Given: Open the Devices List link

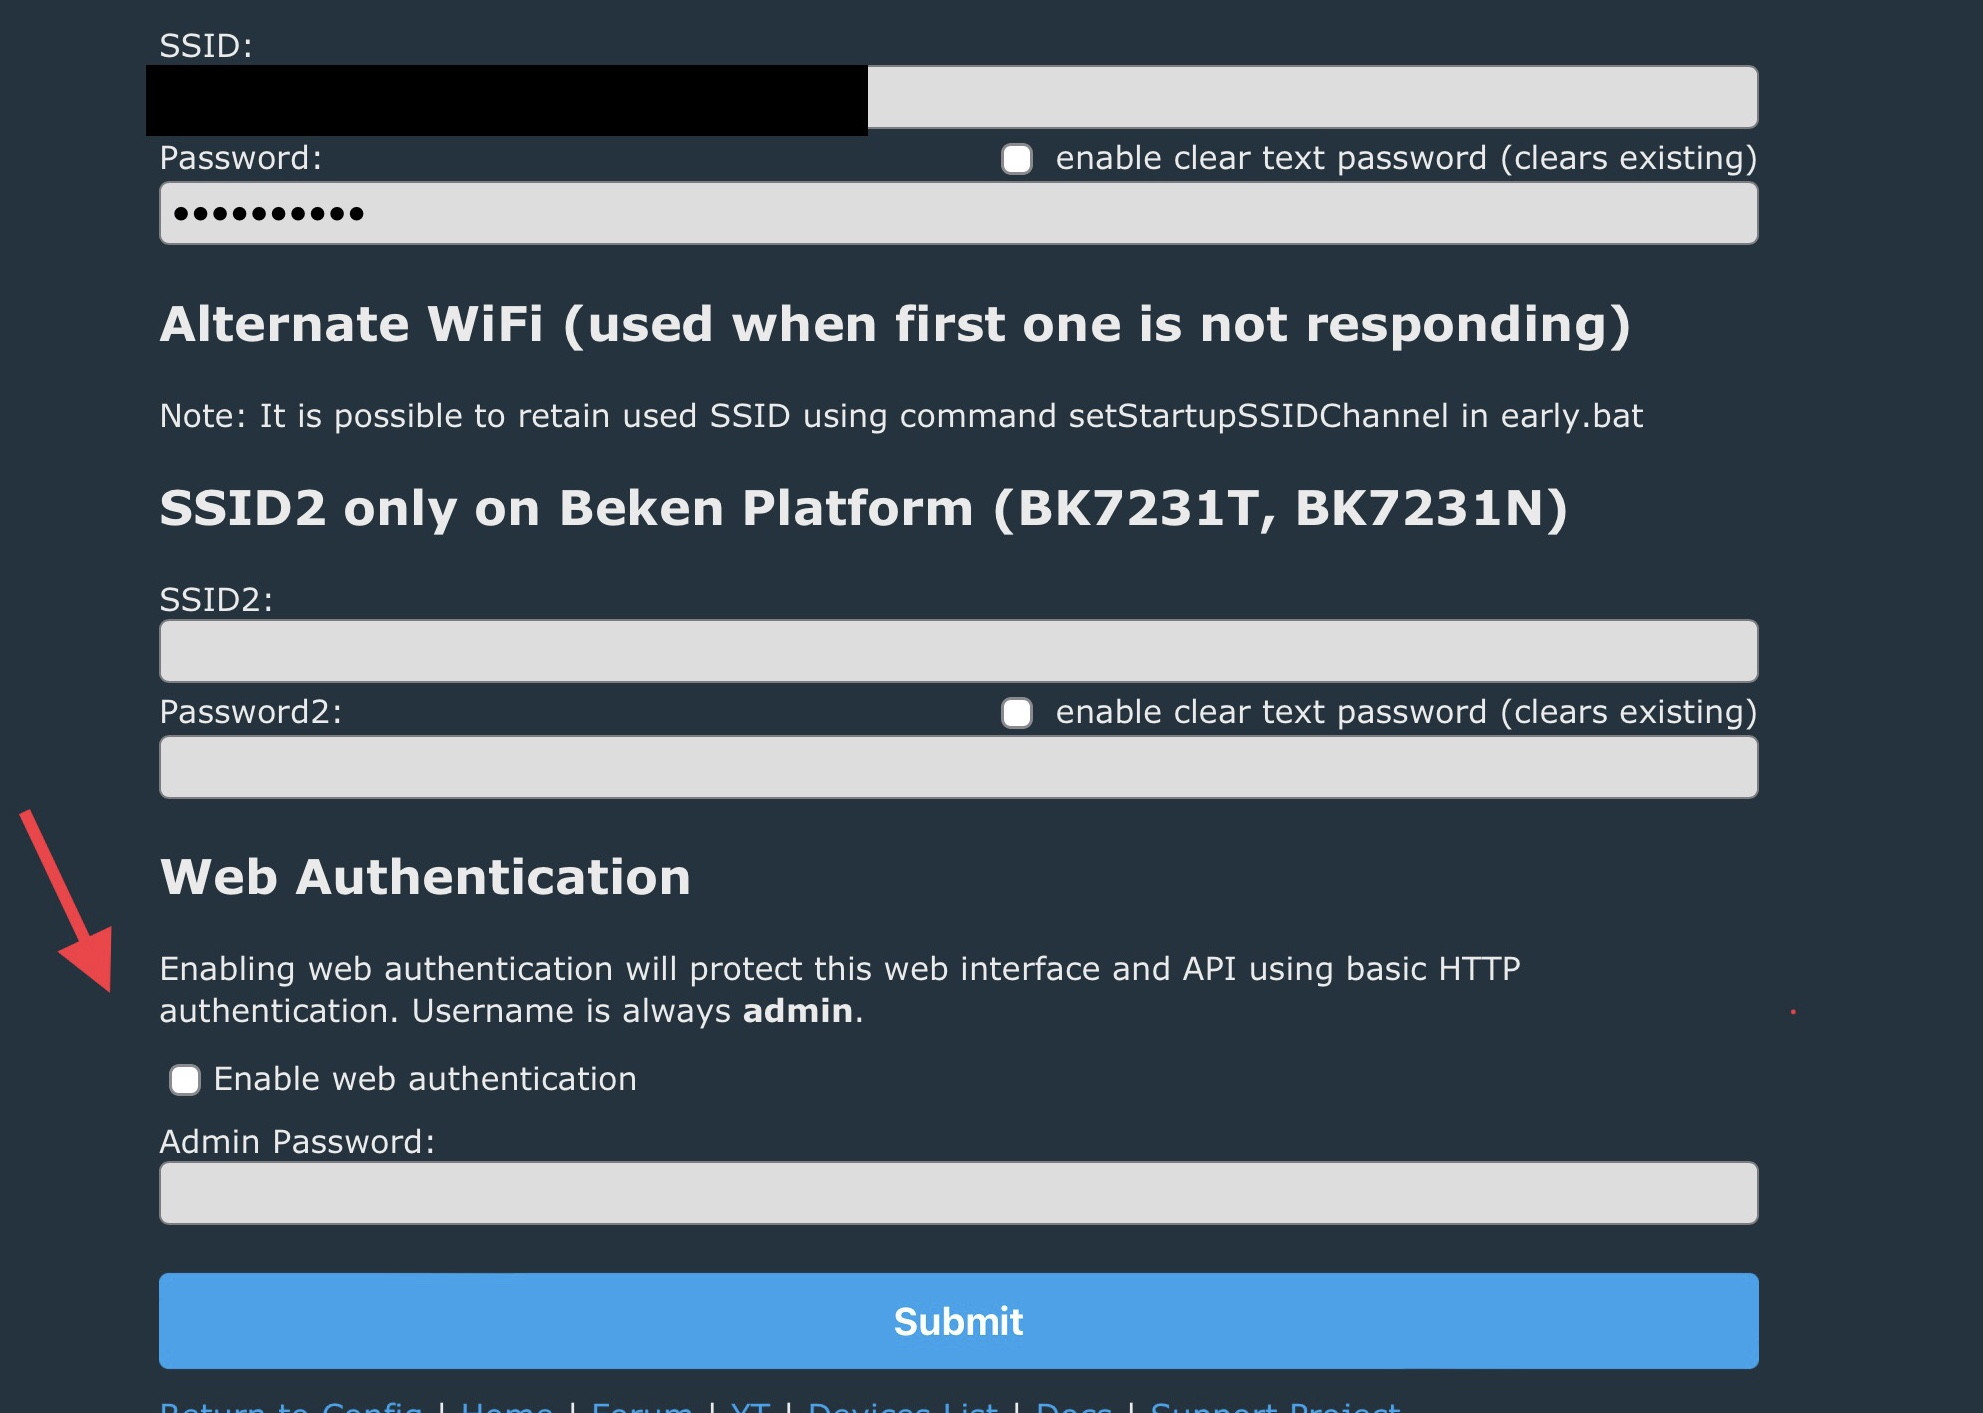Looking at the screenshot, I should [902, 1406].
